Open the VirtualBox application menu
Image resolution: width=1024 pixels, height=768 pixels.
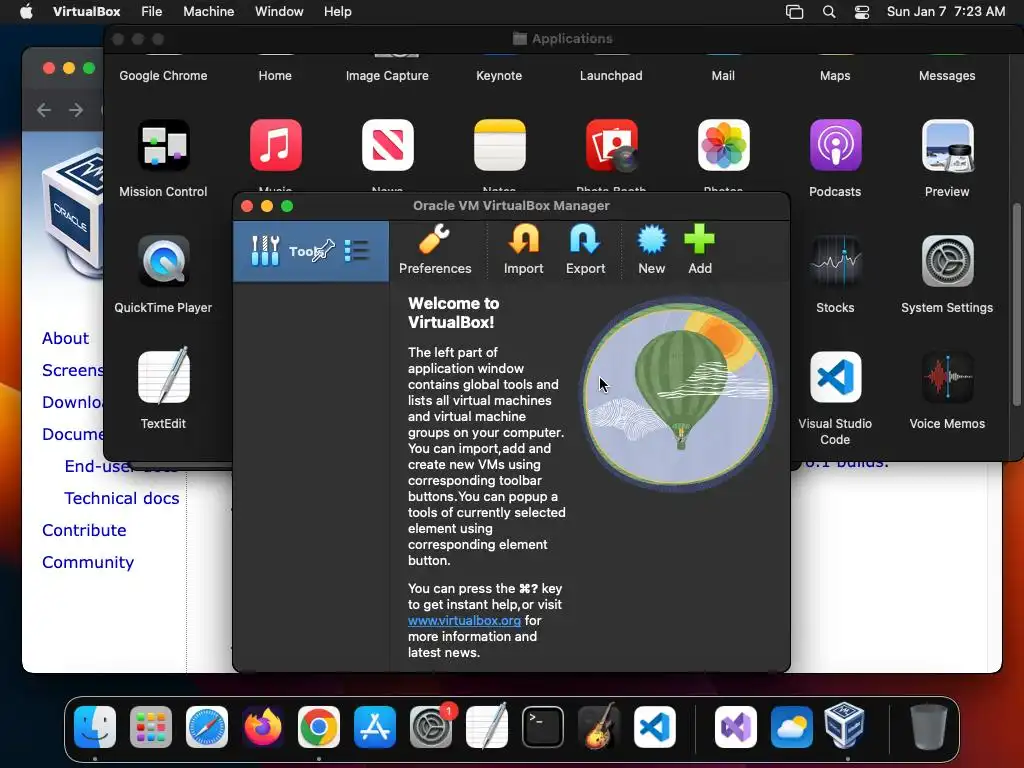click(87, 12)
